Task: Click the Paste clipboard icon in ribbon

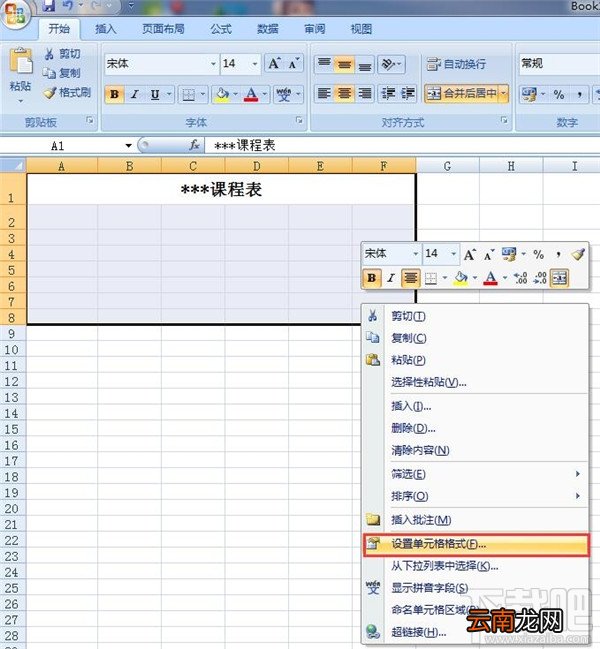Action: tap(21, 61)
